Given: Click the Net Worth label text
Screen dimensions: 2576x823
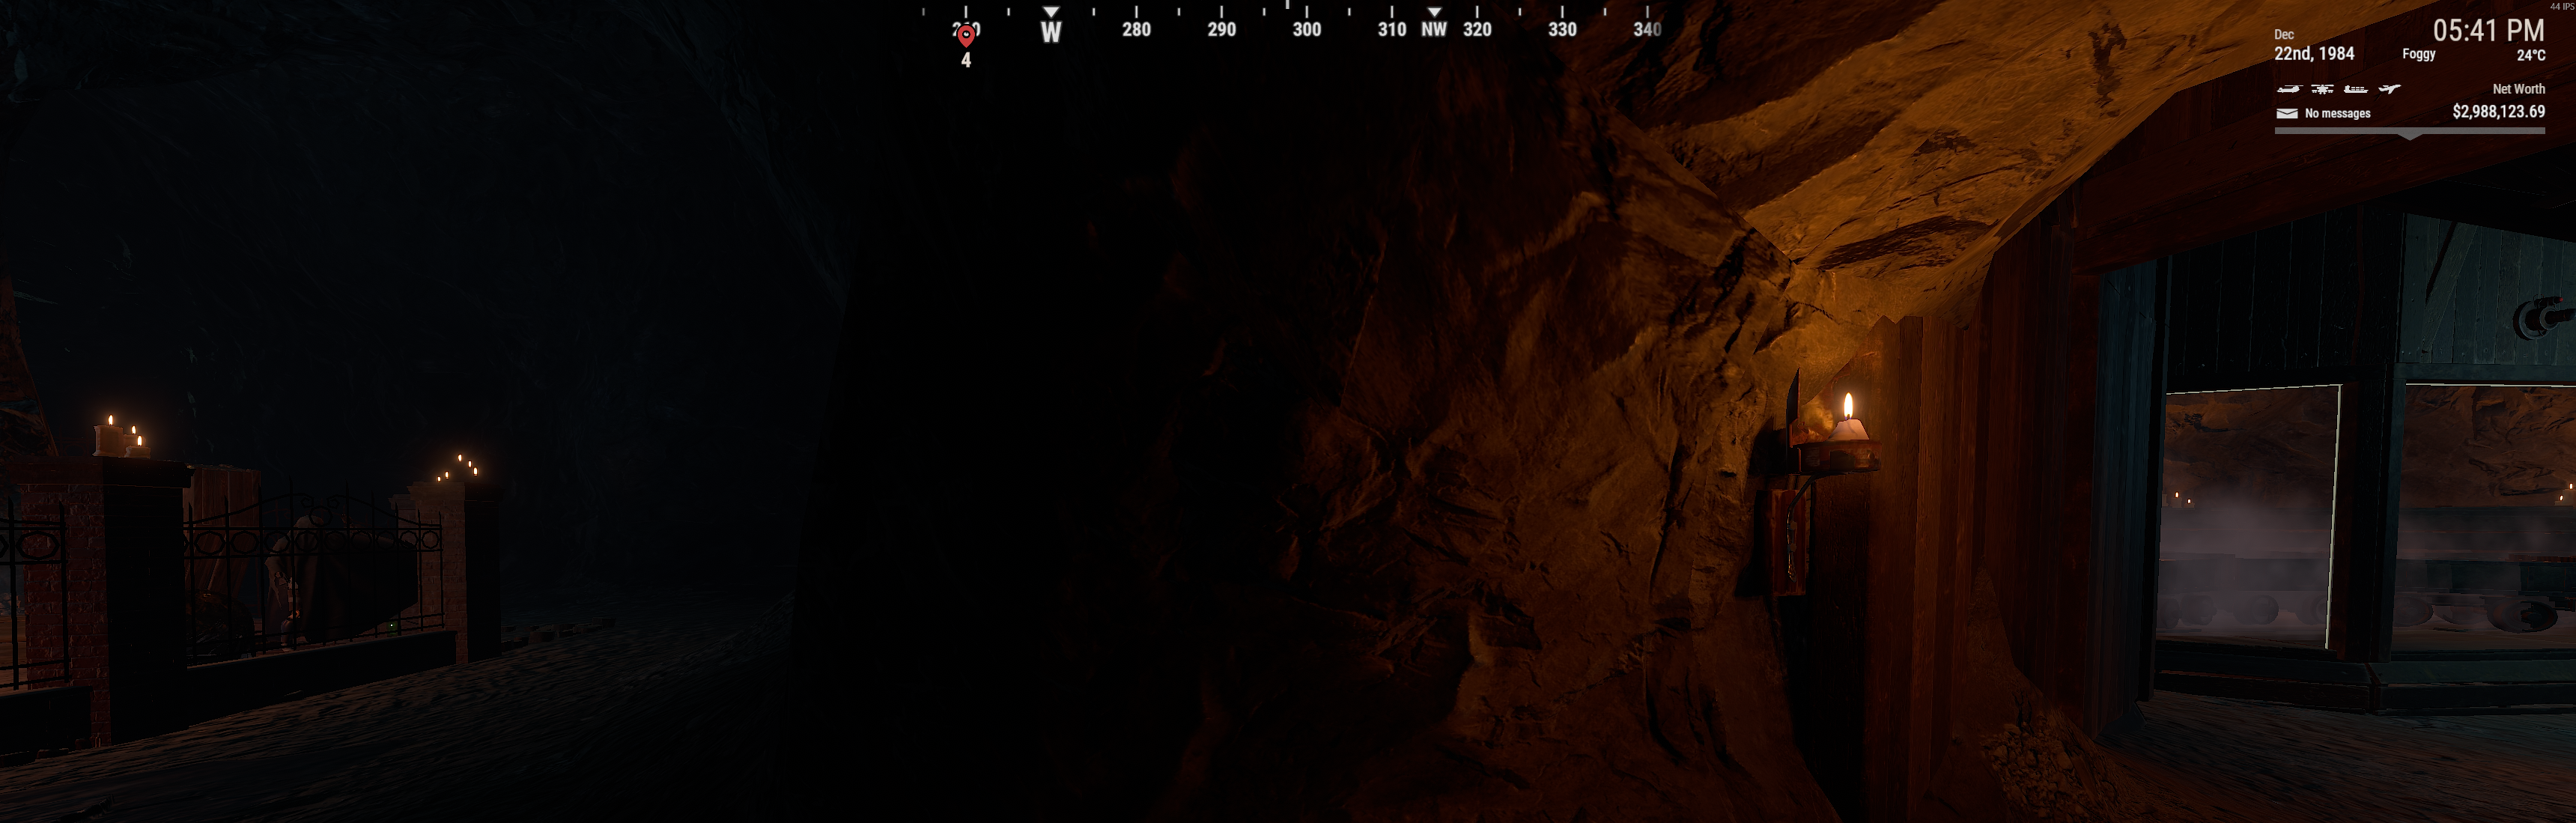Looking at the screenshot, I should click(x=2518, y=89).
